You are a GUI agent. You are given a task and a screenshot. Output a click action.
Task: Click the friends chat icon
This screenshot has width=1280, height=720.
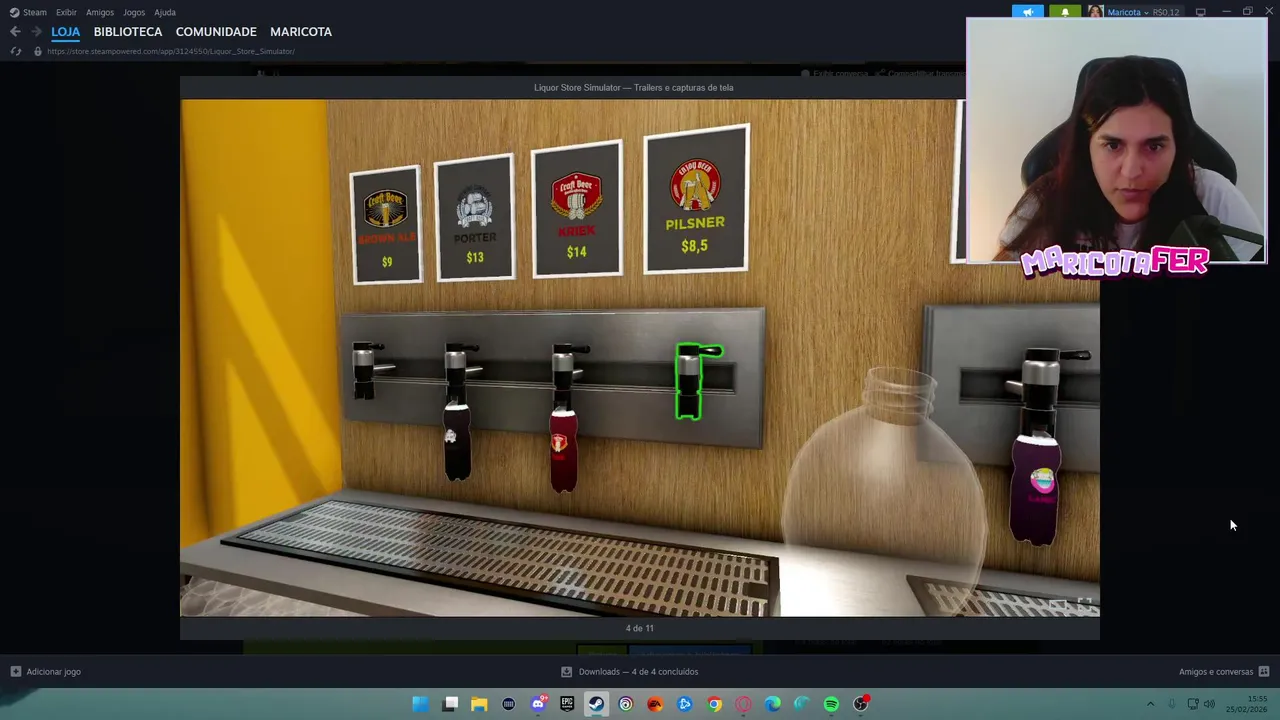1264,672
